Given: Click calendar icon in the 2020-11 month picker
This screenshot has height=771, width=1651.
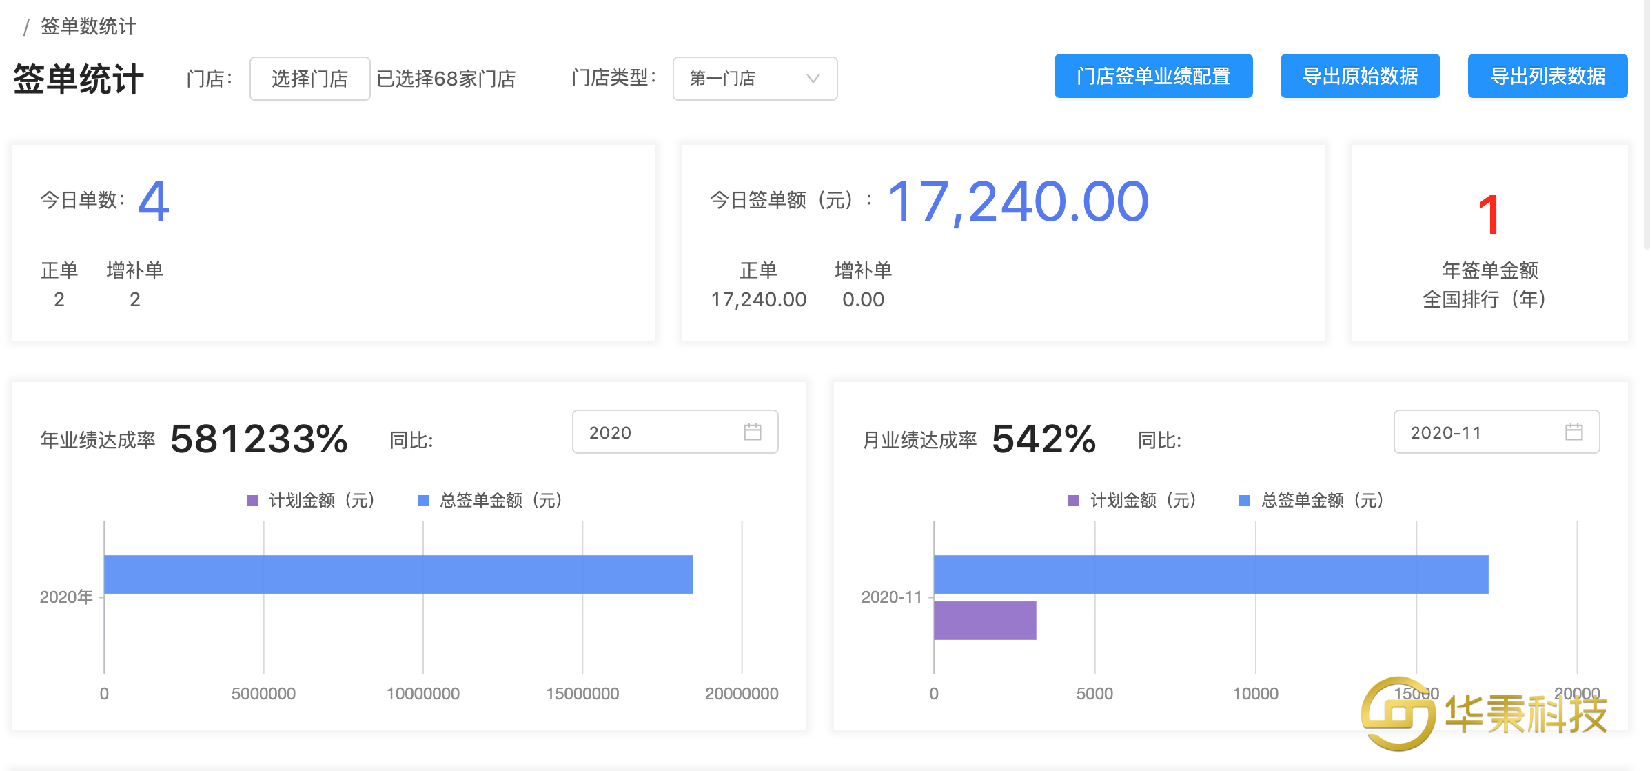Looking at the screenshot, I should point(1573,432).
